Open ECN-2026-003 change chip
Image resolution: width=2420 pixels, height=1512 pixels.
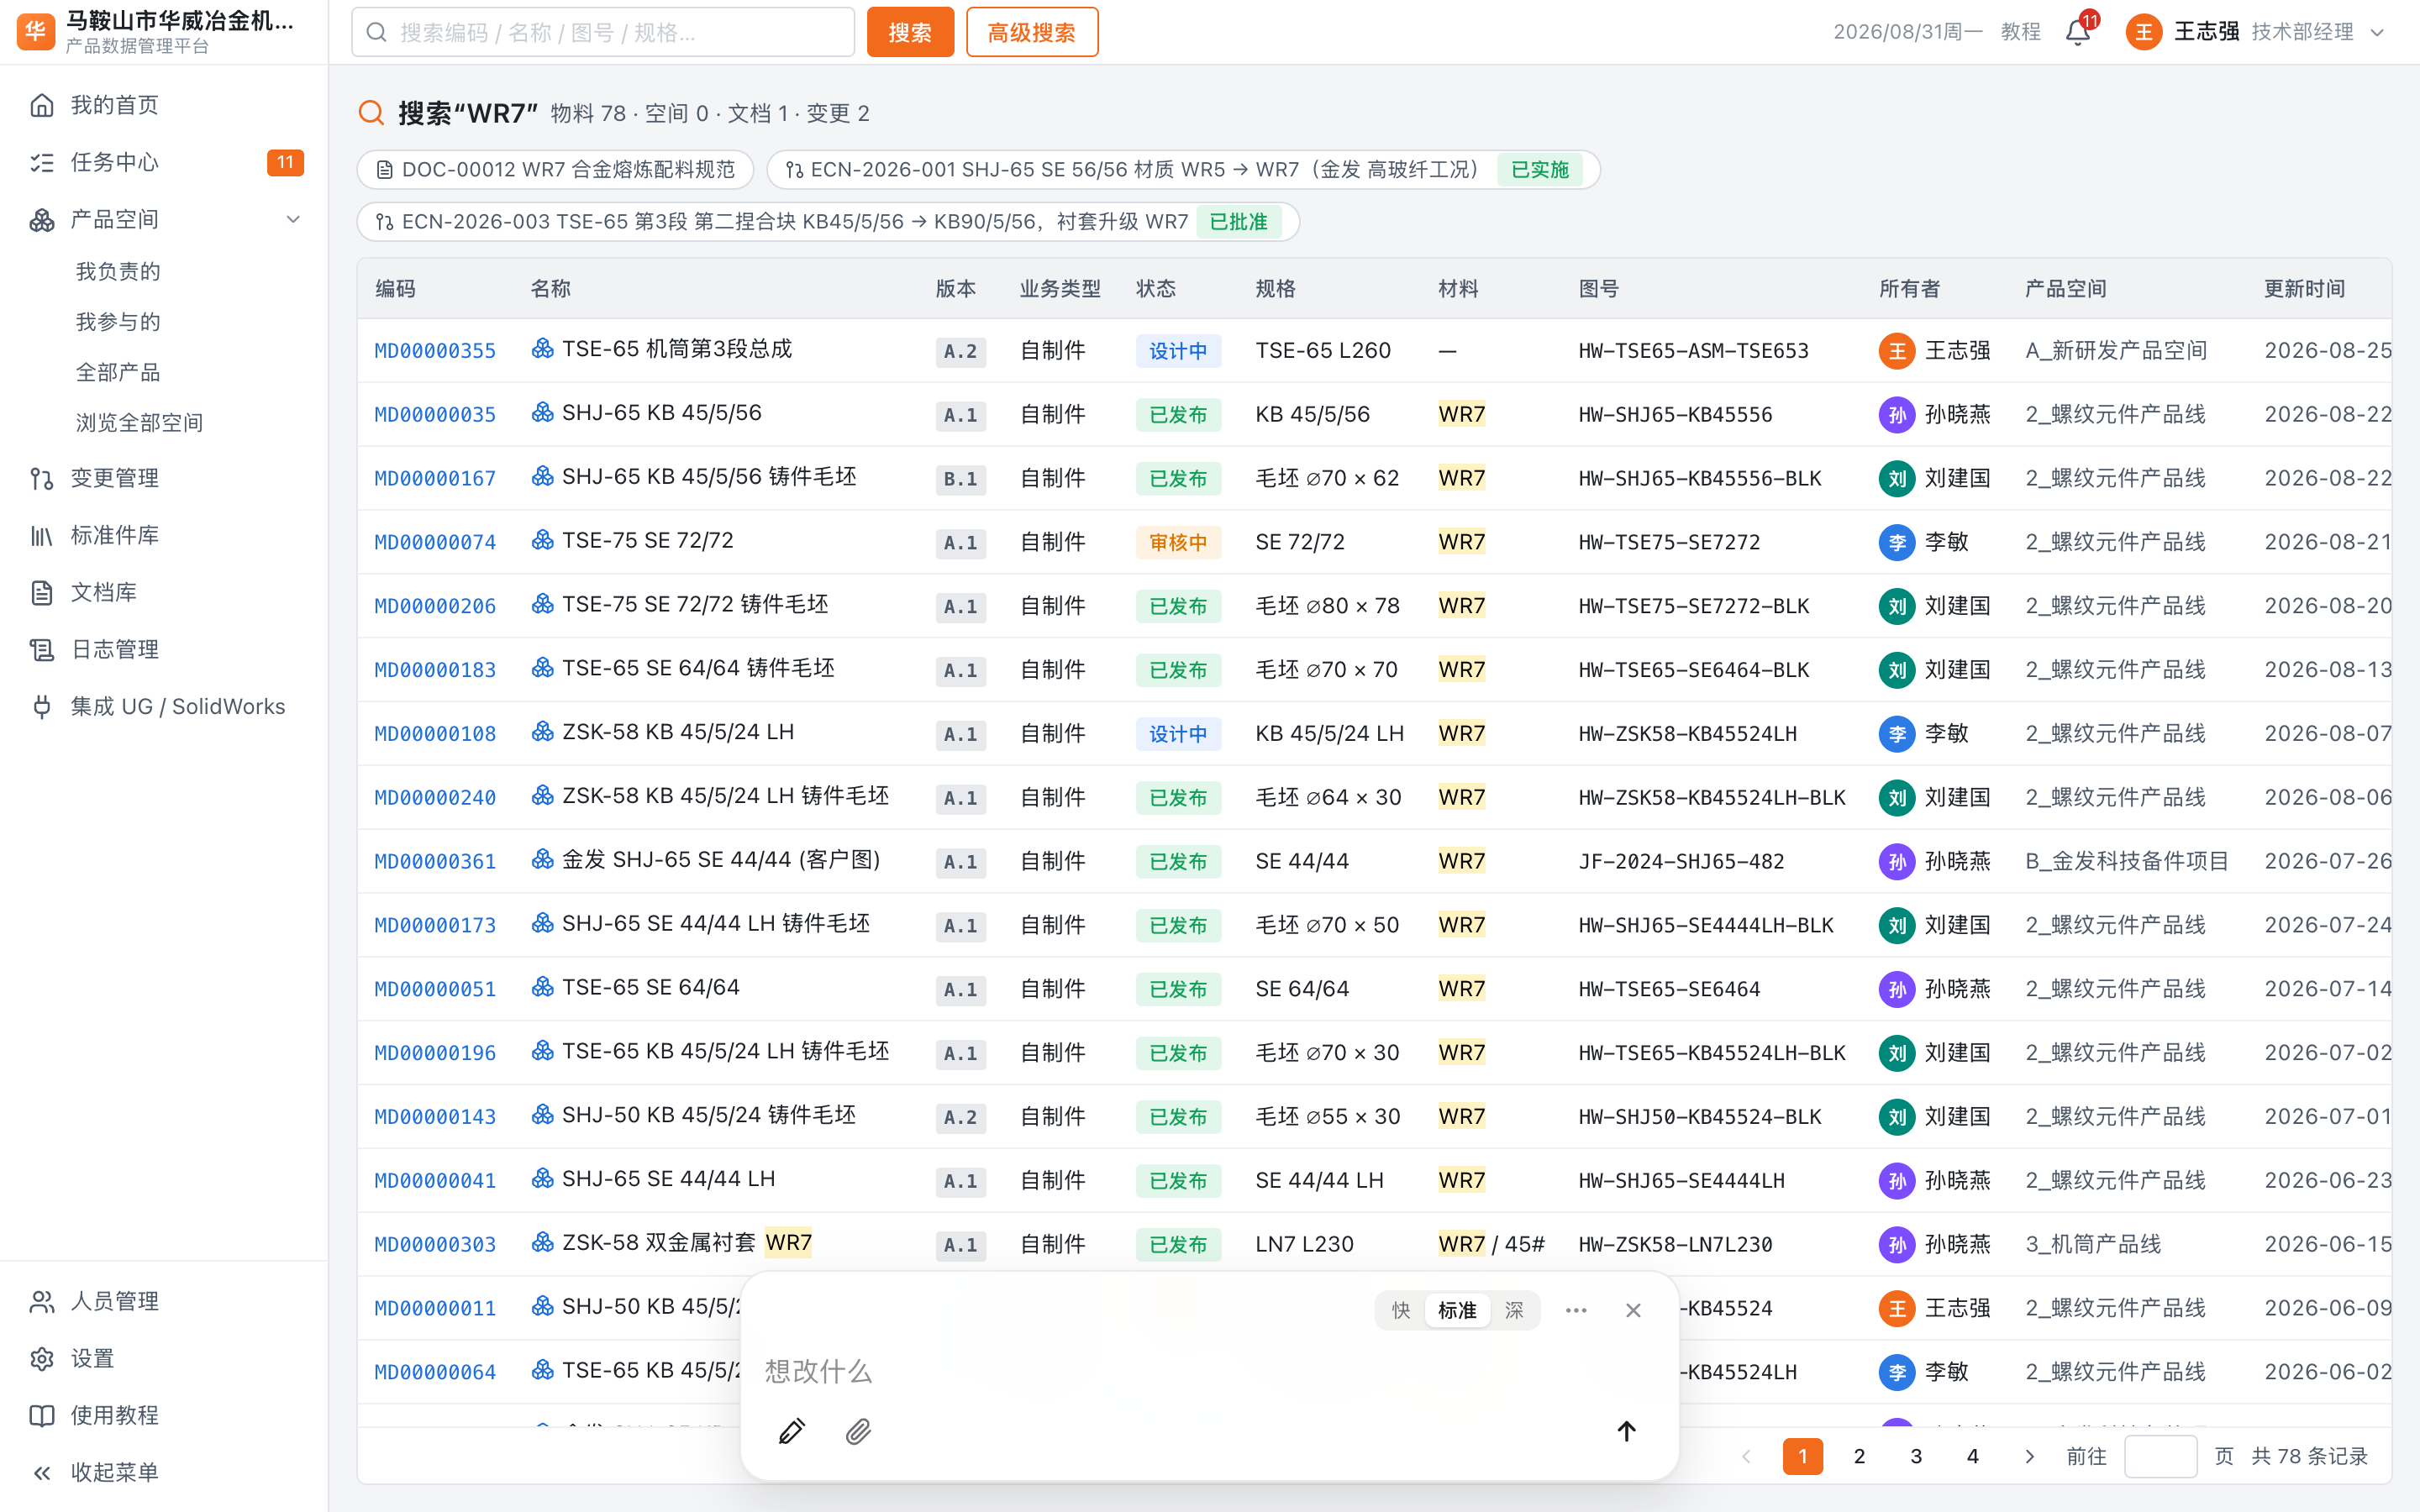(x=828, y=222)
